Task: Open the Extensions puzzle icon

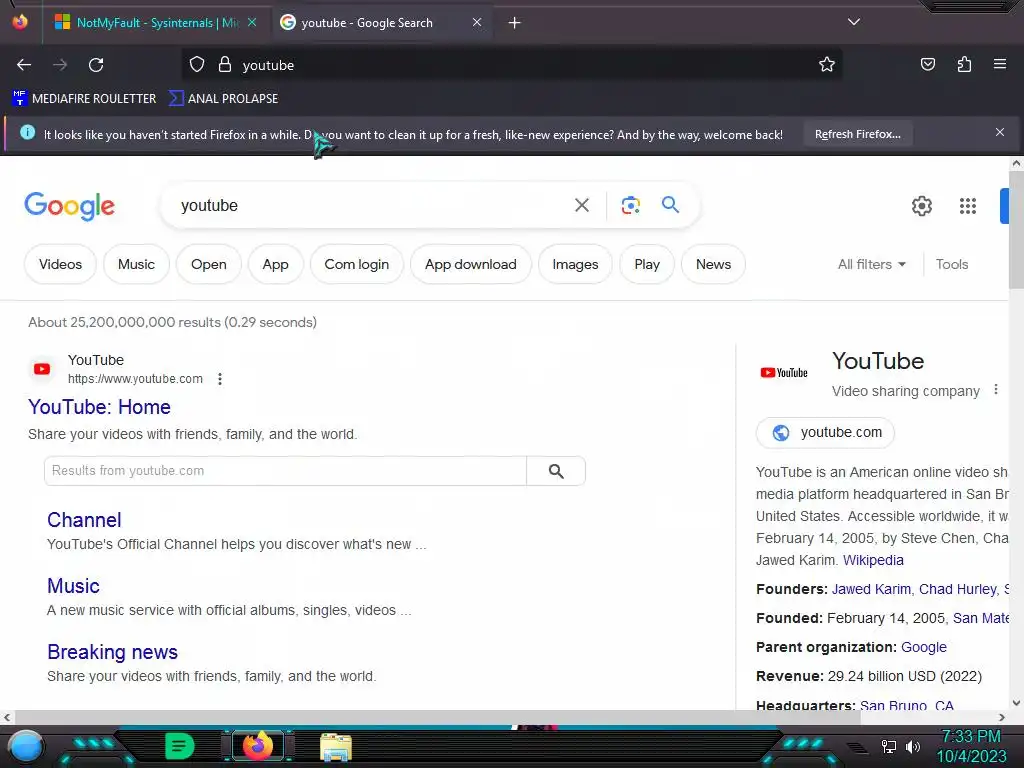Action: 964,65
